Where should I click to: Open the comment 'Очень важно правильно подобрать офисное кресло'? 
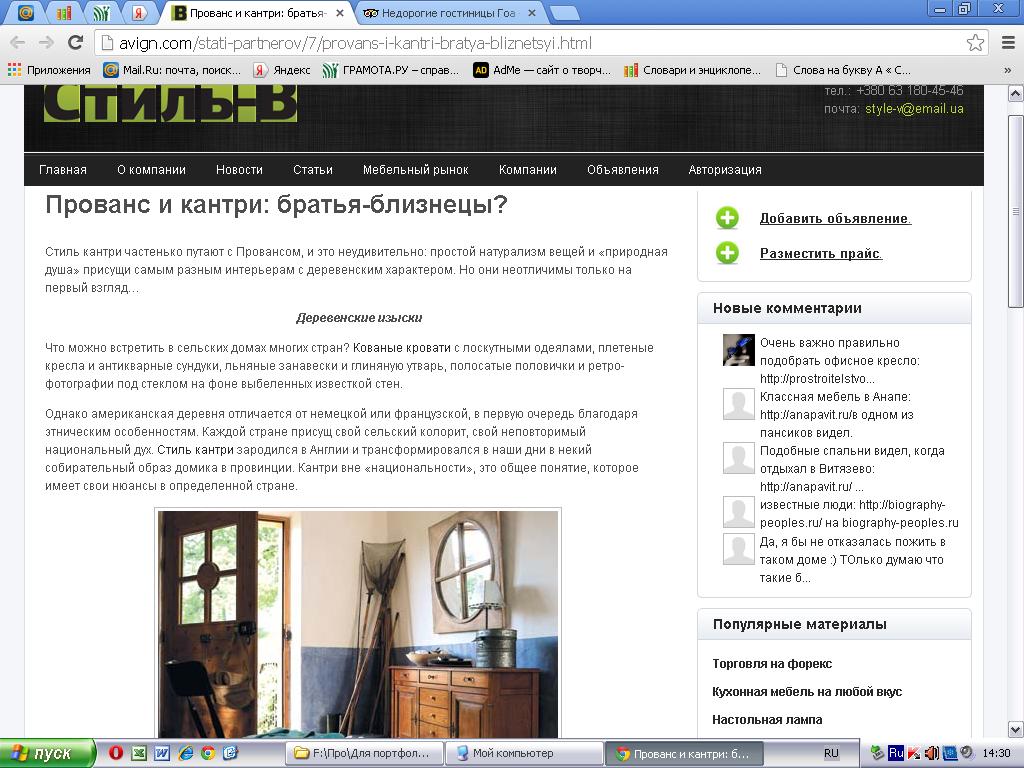pyautogui.click(x=839, y=360)
